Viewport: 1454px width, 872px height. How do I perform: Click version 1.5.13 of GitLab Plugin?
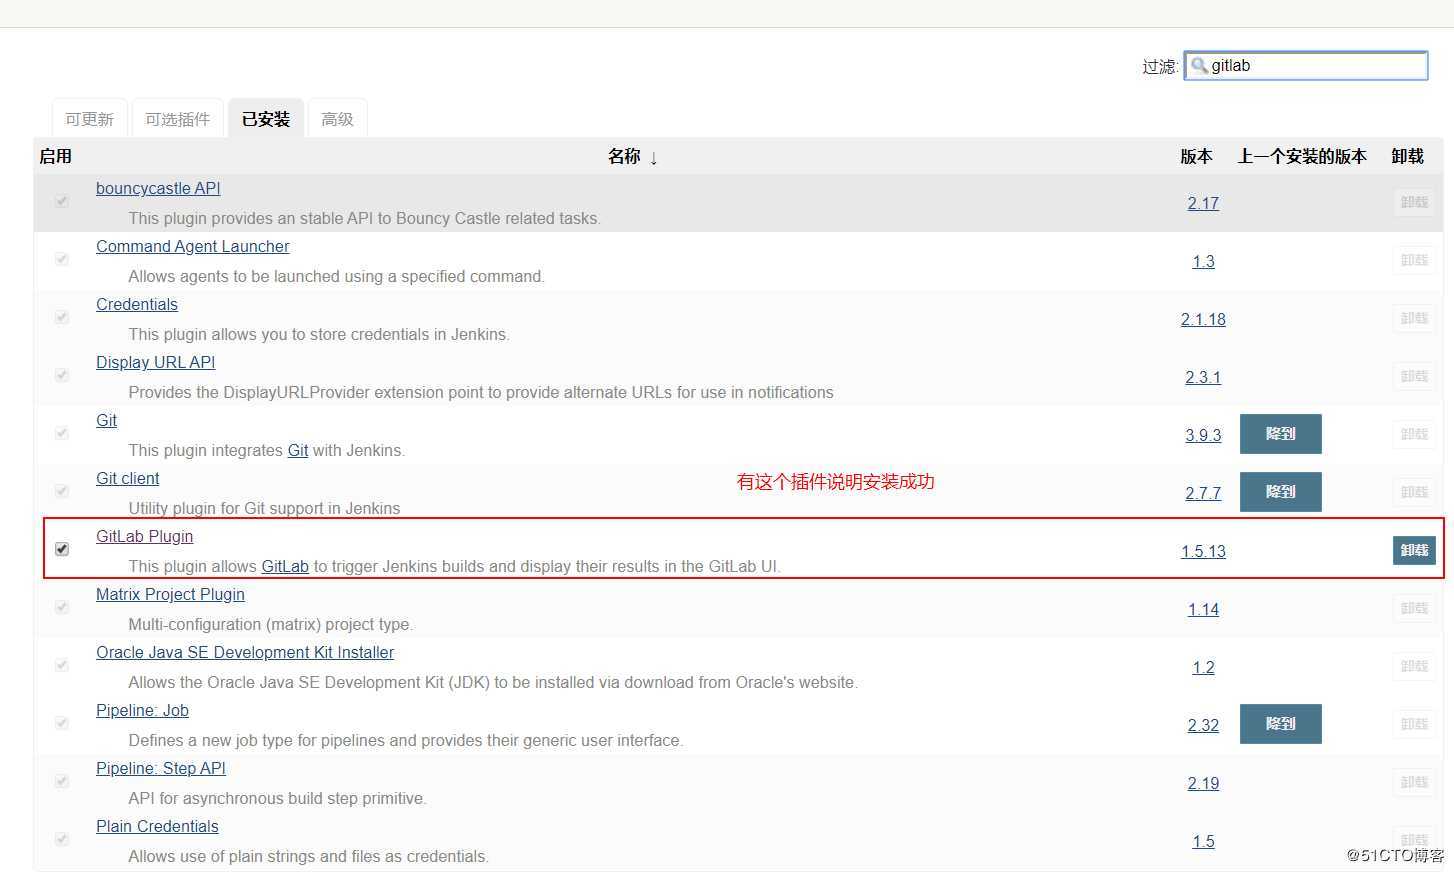pos(1203,551)
